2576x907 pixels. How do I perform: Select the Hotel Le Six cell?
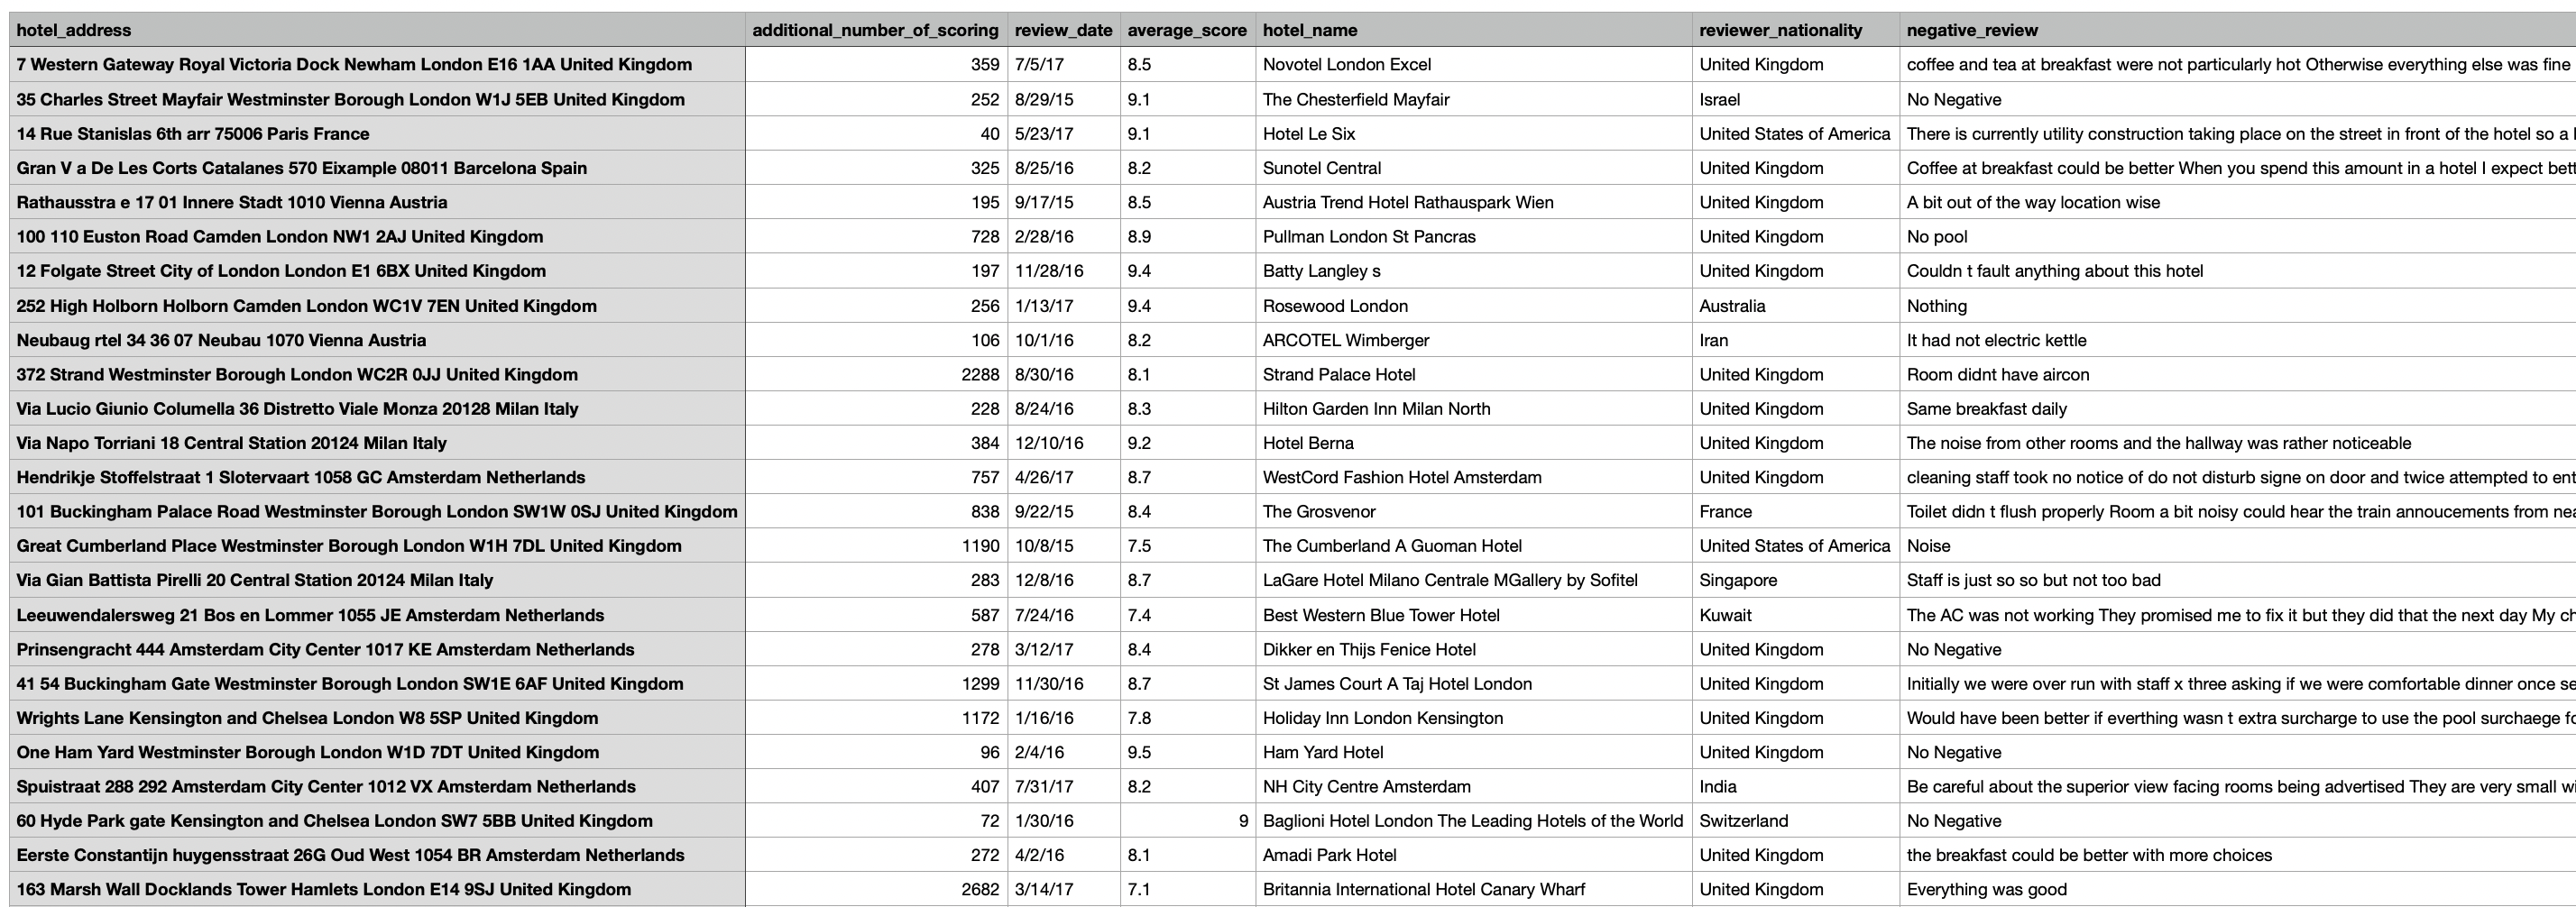coord(1474,134)
